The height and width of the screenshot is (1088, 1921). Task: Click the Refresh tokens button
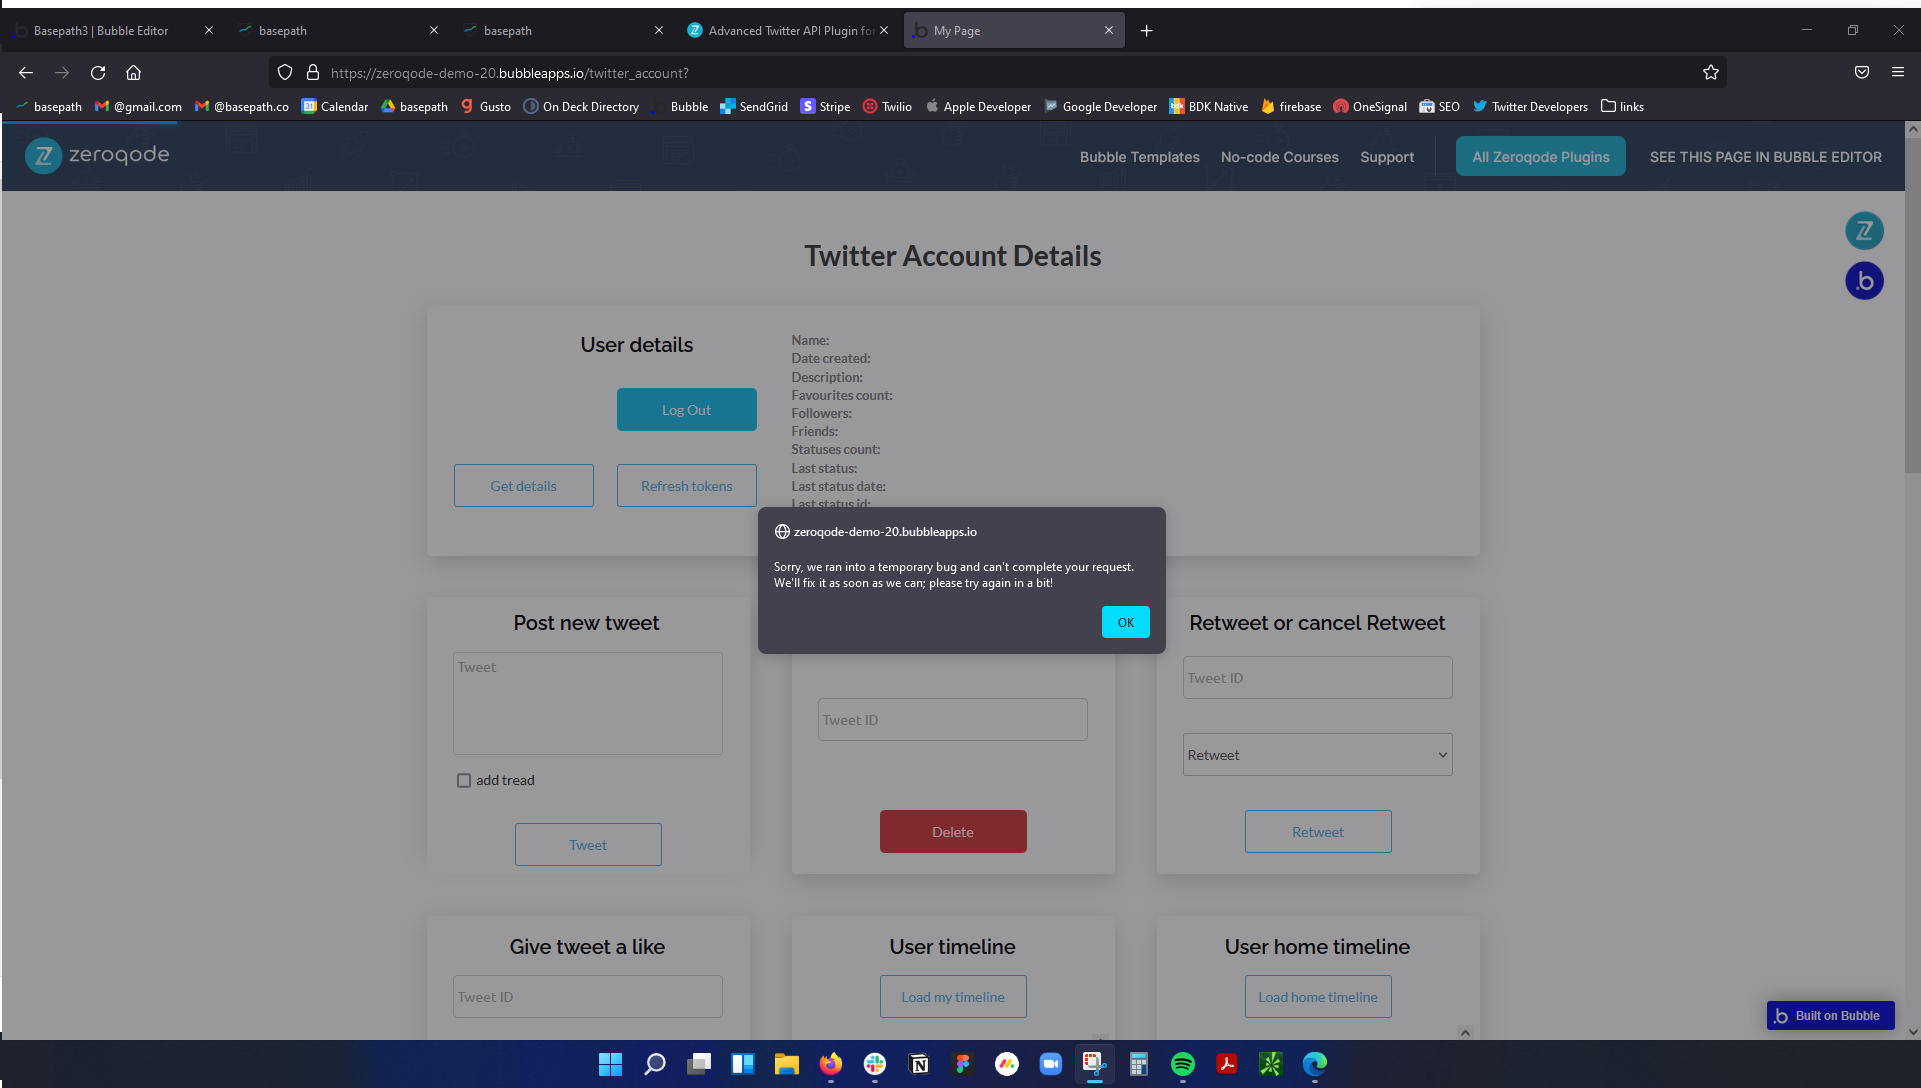pos(686,486)
